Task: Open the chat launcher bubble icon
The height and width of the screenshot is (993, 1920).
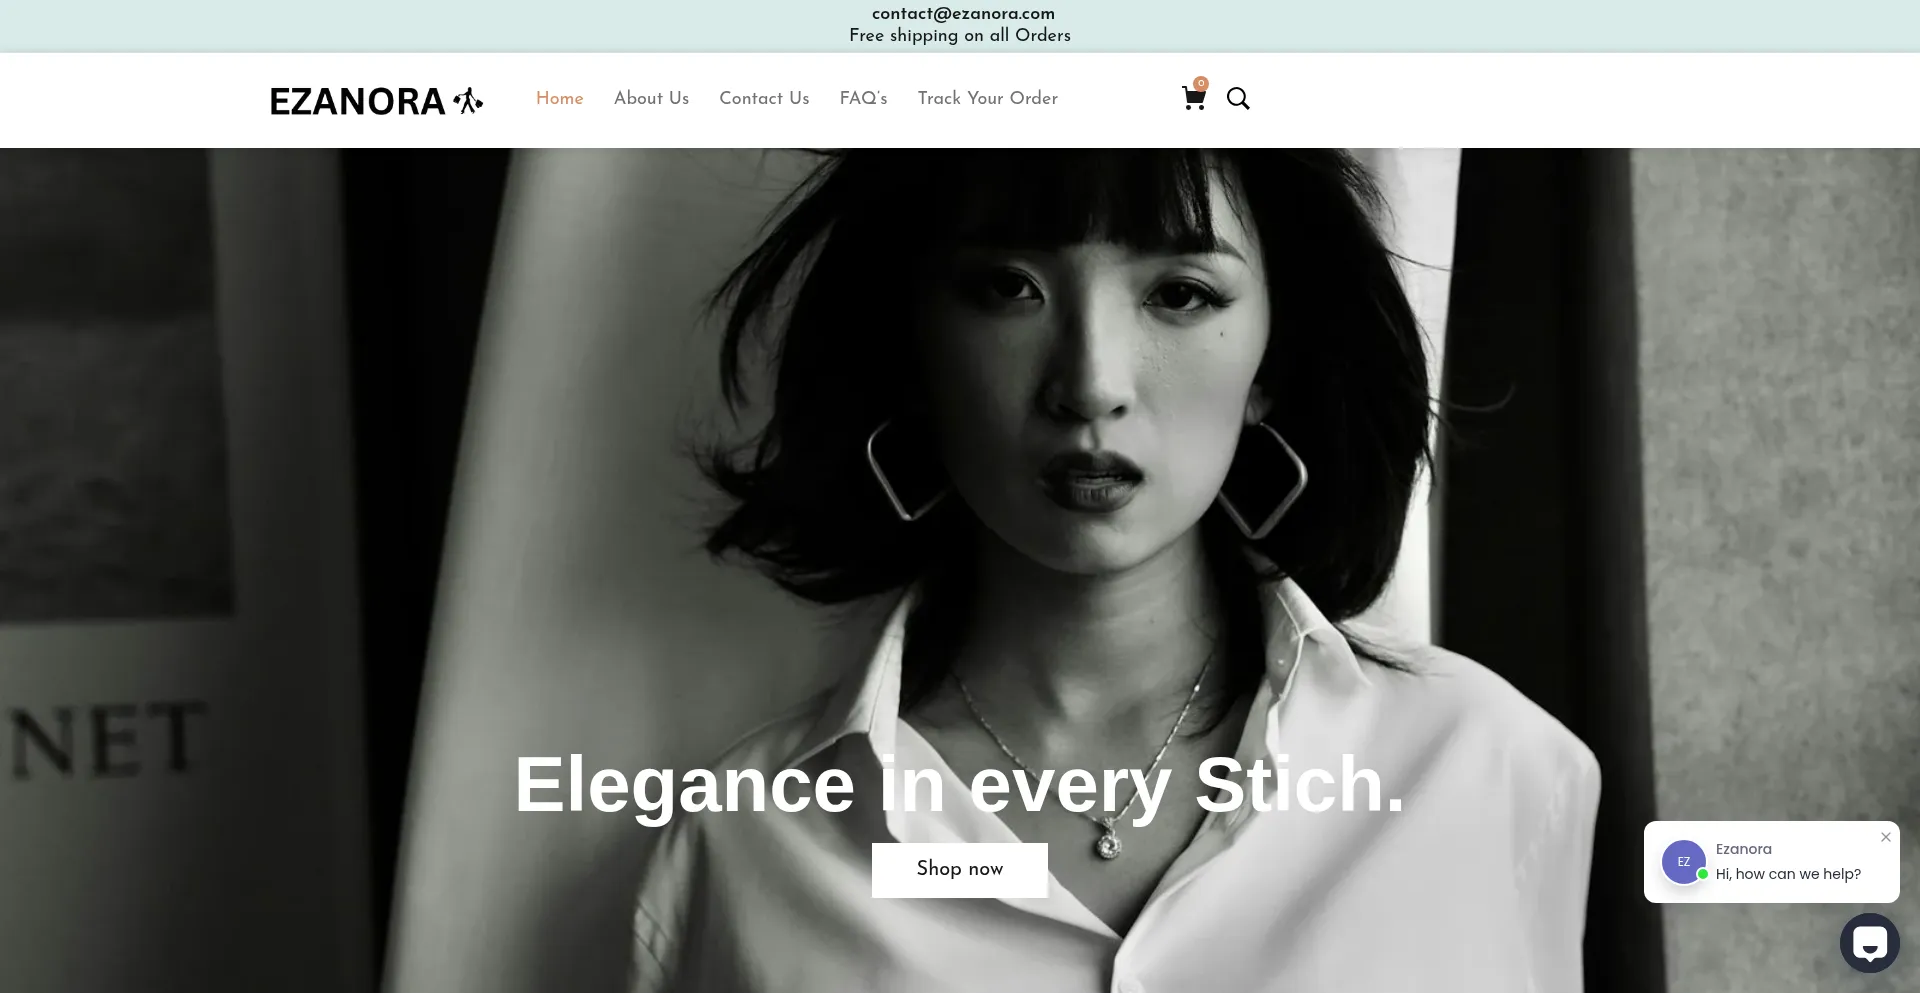Action: click(x=1869, y=943)
